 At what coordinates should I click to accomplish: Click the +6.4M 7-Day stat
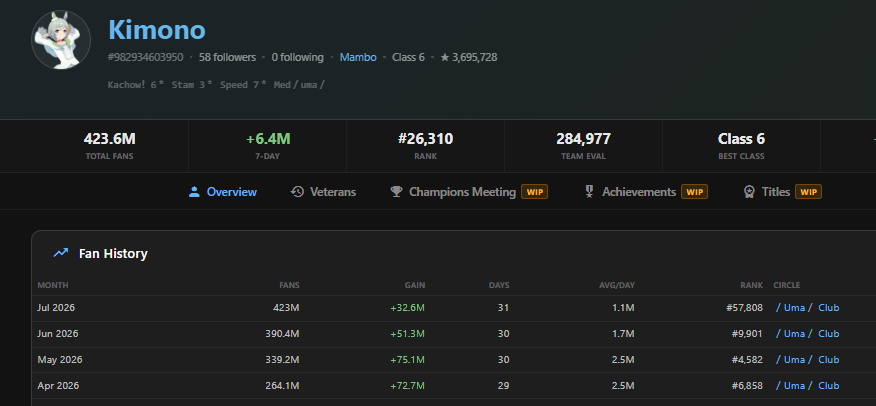pyautogui.click(x=268, y=146)
